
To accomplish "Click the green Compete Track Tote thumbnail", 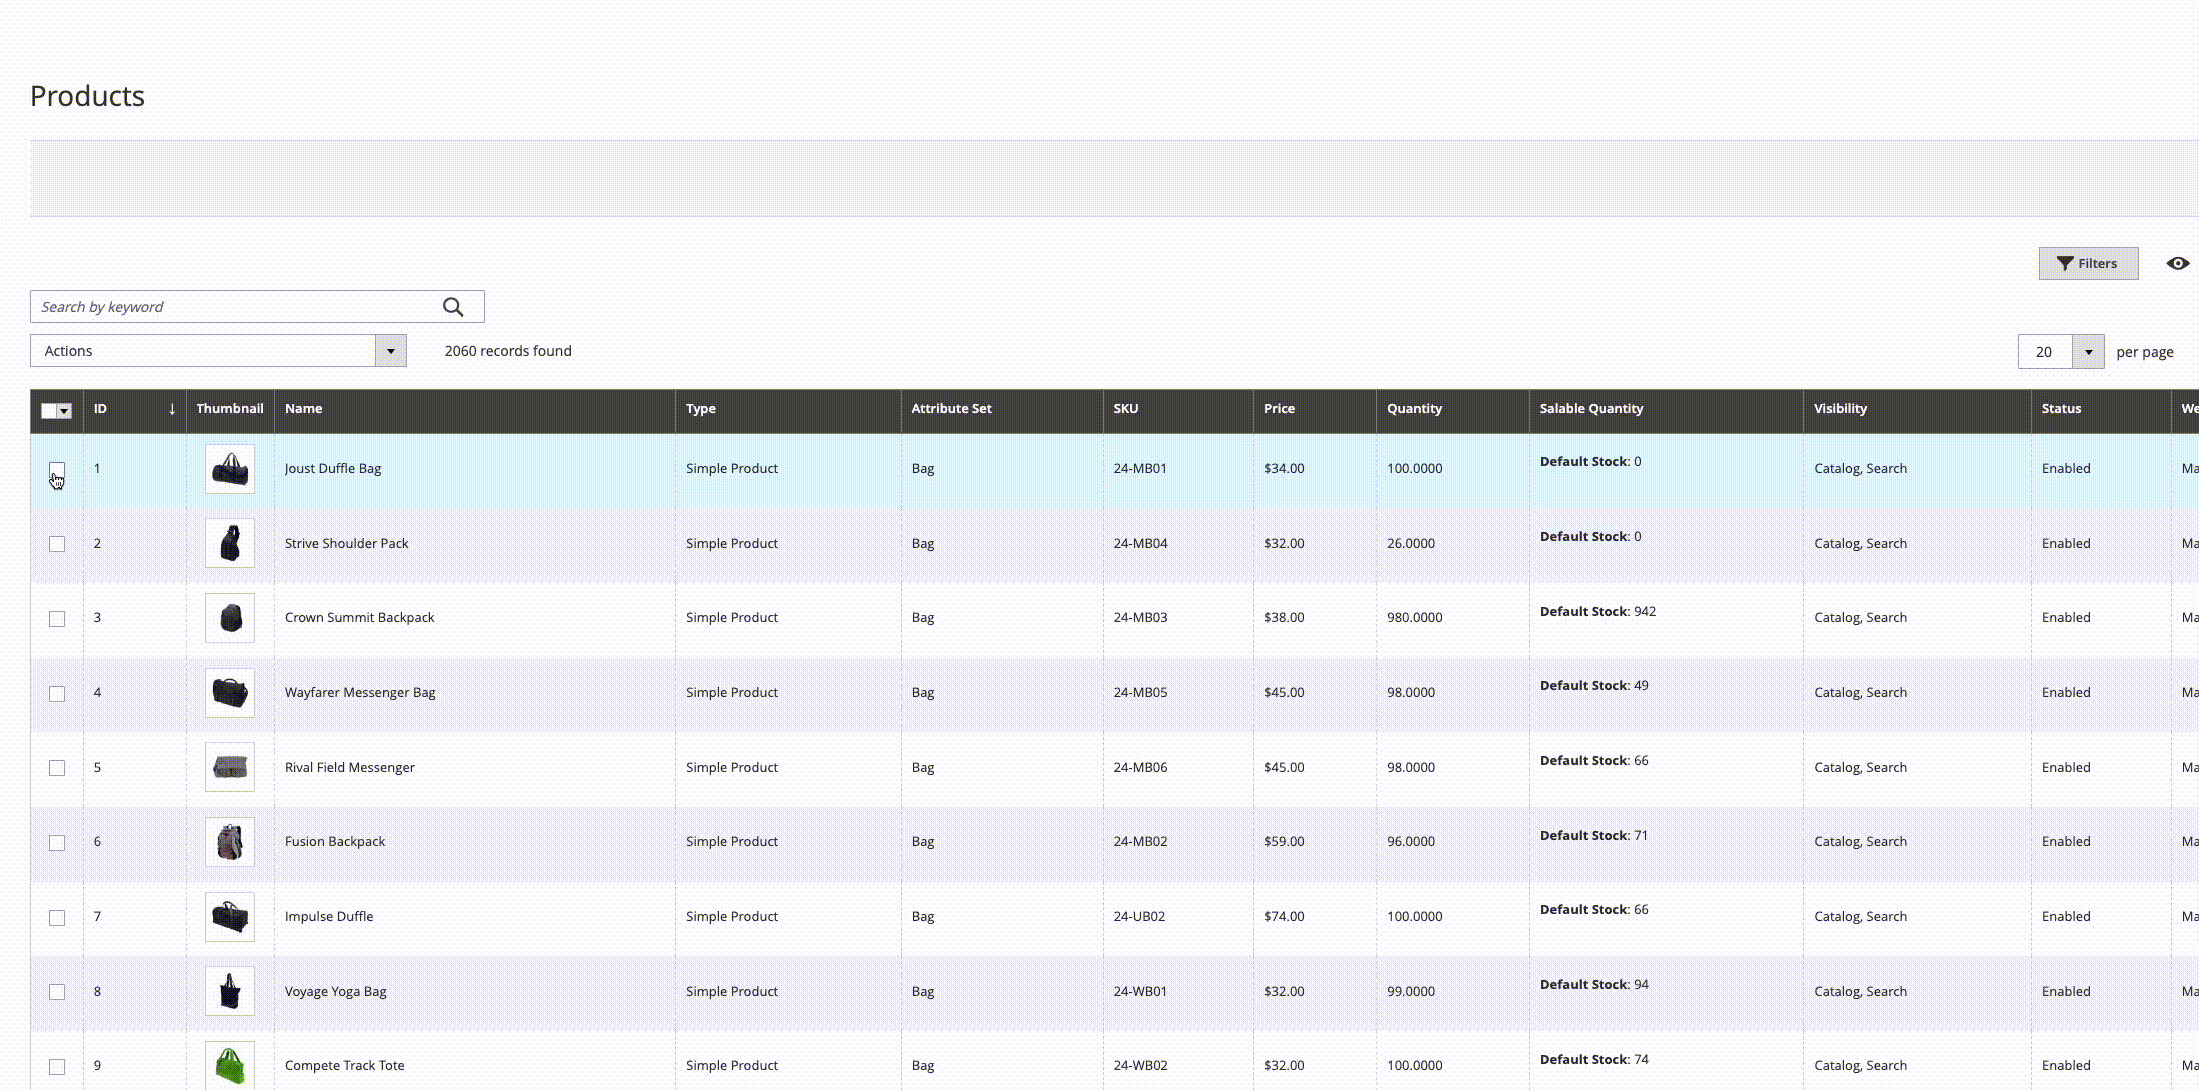I will pos(230,1066).
